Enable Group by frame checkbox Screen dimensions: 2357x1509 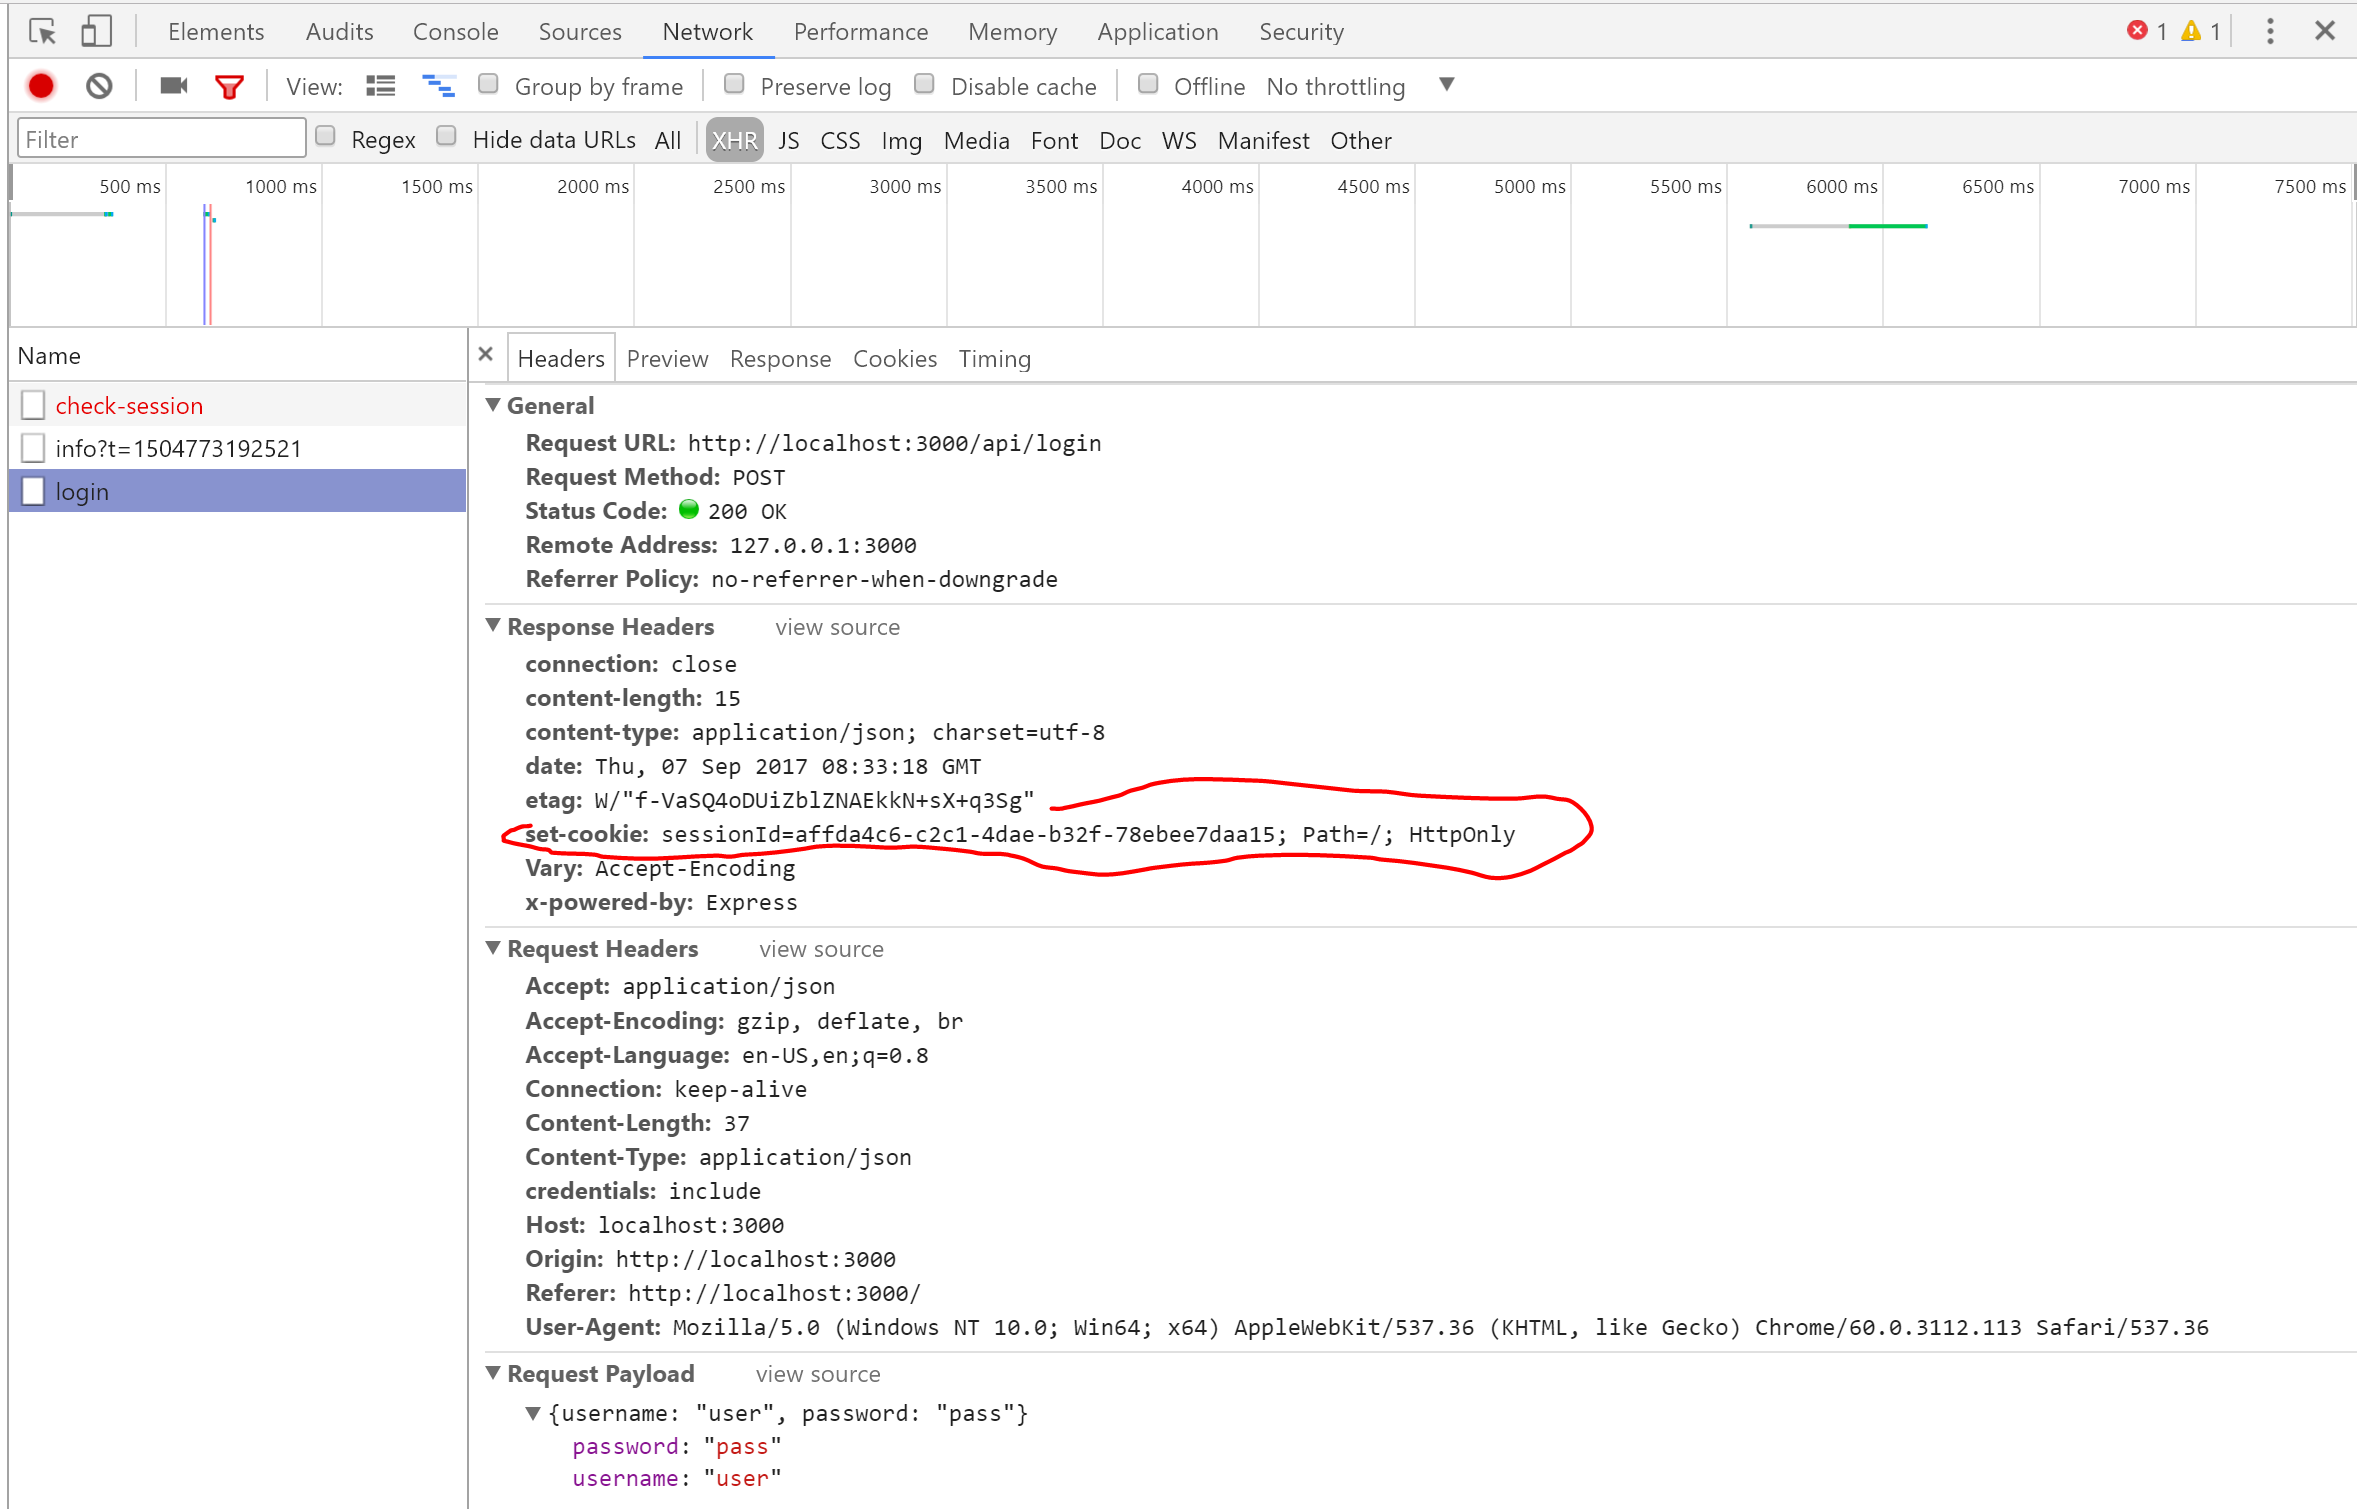(488, 85)
